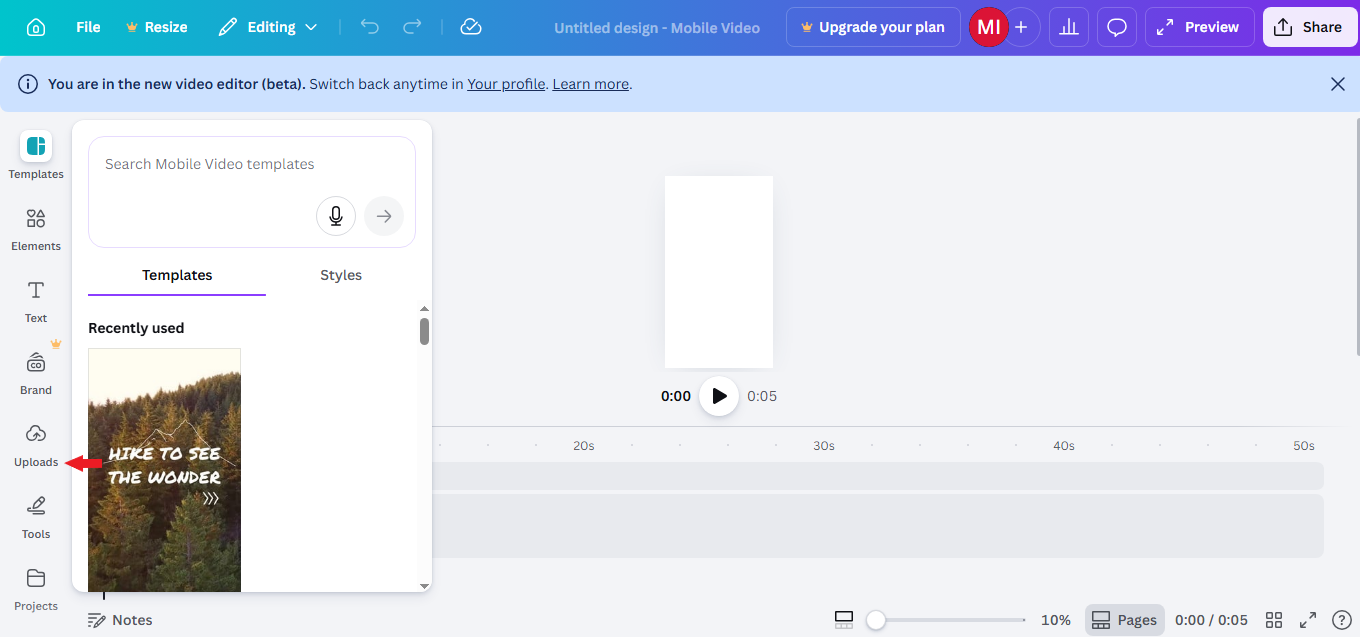The image size is (1360, 637).
Task: Open the Brand kit panel
Action: point(36,373)
